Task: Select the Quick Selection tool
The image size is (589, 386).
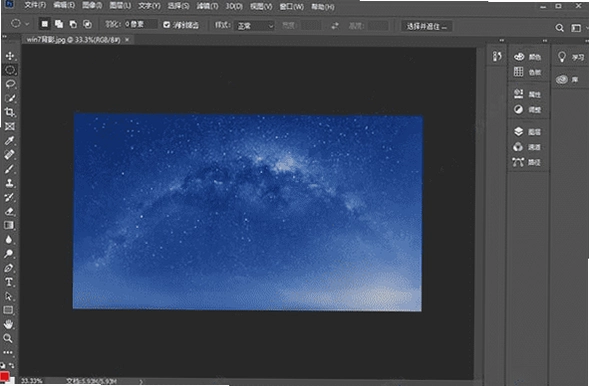Action: [x=10, y=98]
